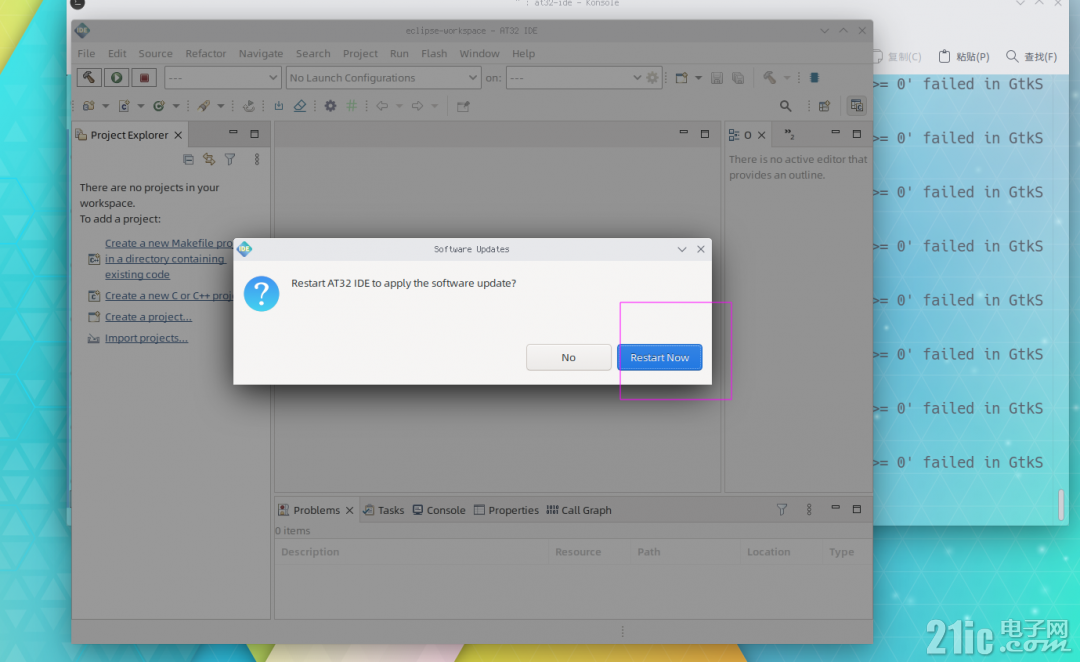Select the Problems tab
1080x662 pixels.
tap(315, 510)
